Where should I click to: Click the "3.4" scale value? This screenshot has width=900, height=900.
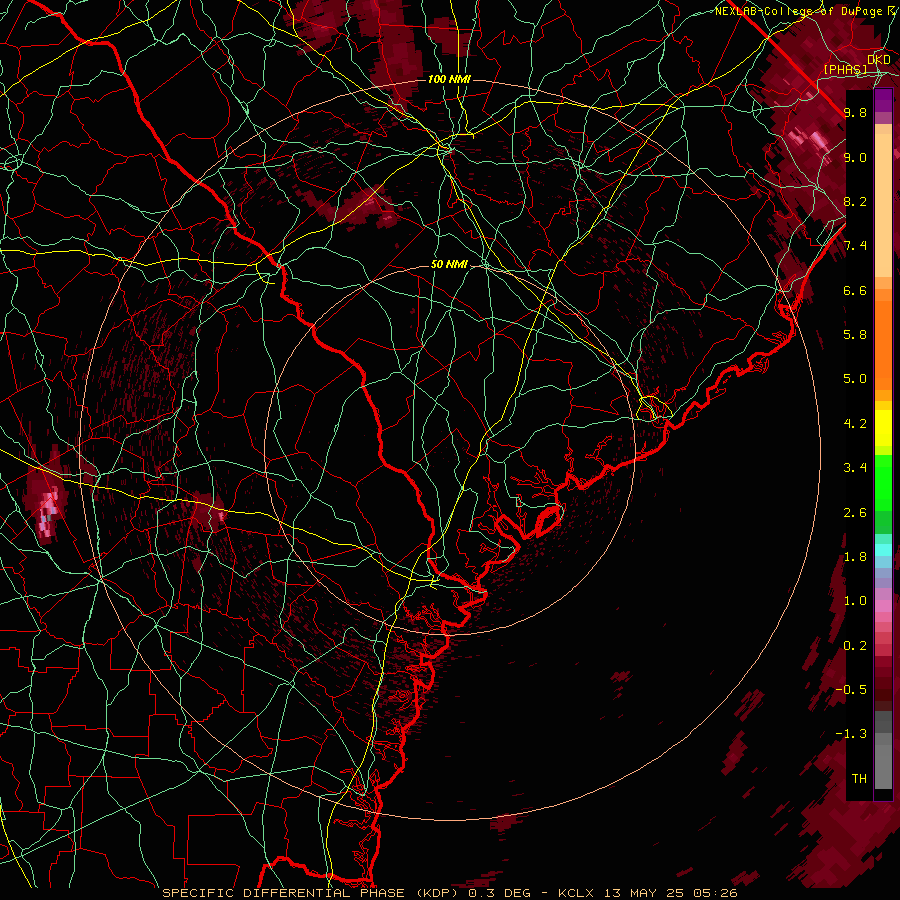point(855,468)
